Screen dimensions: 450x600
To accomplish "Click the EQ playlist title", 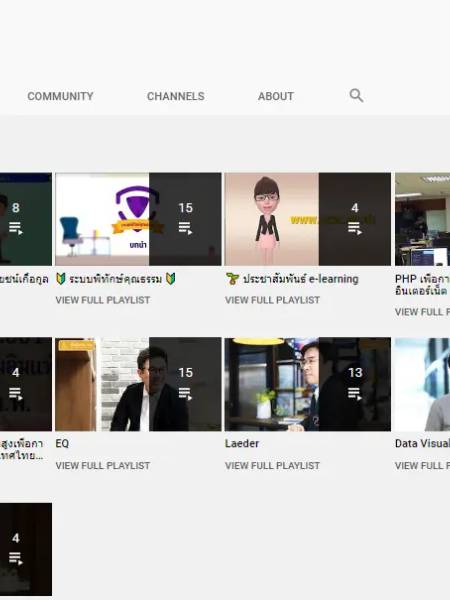I will 62,443.
